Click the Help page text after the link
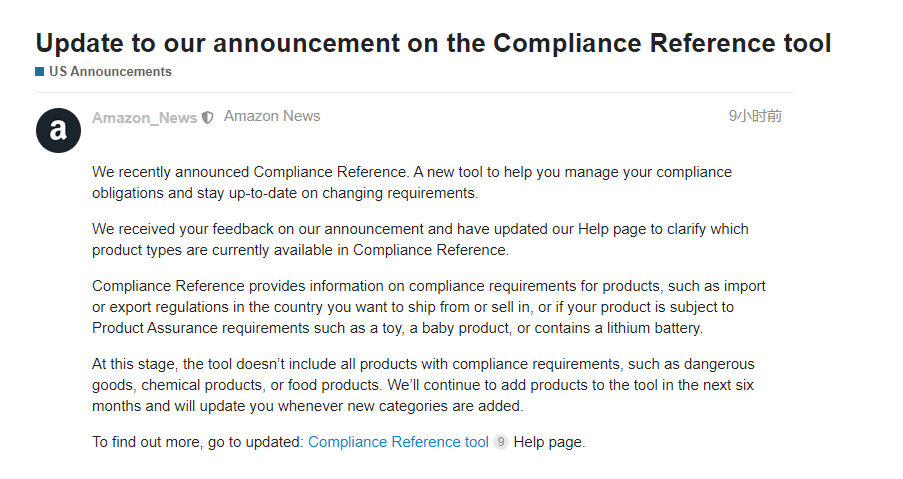 [x=549, y=442]
